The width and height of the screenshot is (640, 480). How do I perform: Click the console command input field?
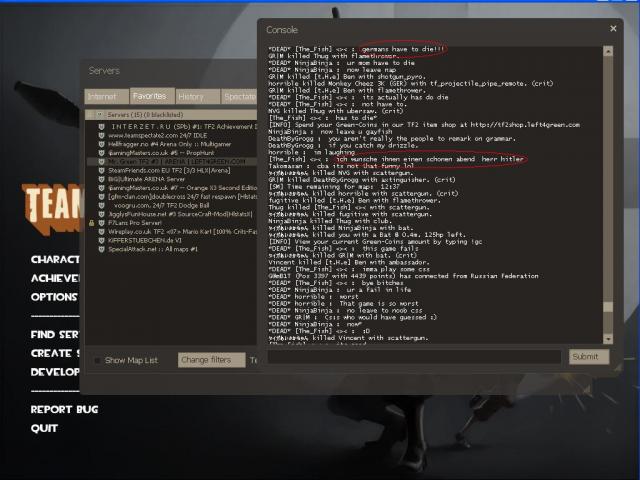click(x=414, y=357)
